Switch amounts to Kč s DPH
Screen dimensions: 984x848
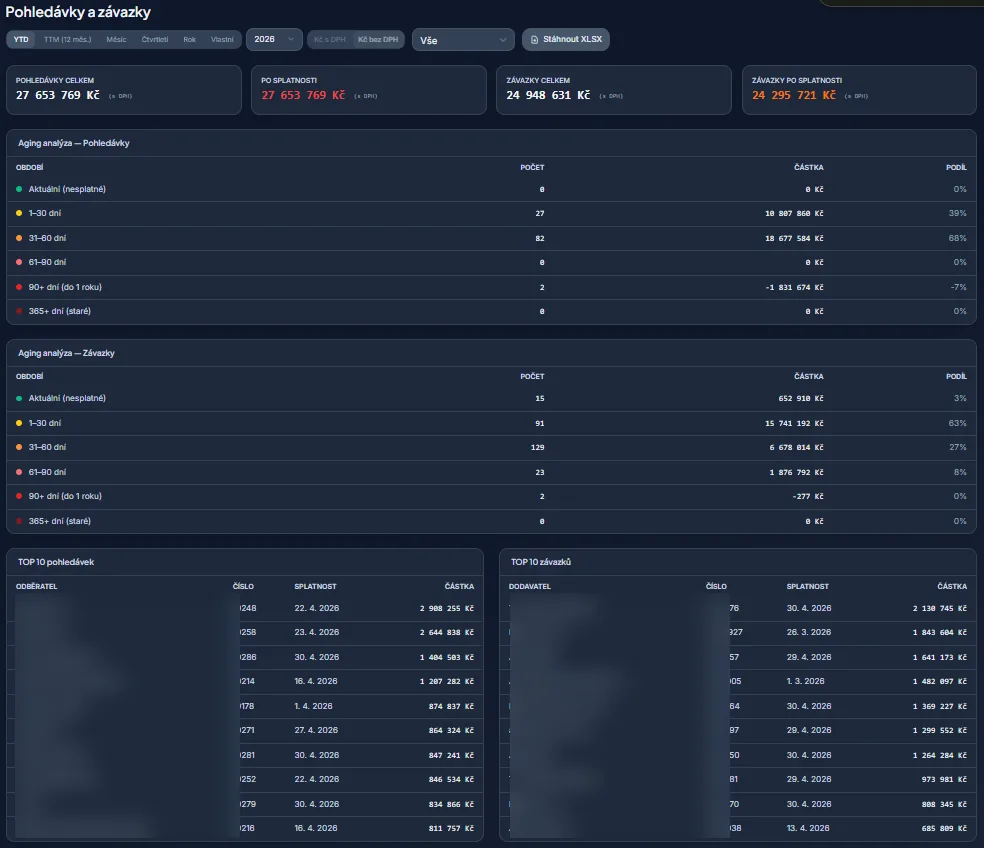[x=329, y=40]
